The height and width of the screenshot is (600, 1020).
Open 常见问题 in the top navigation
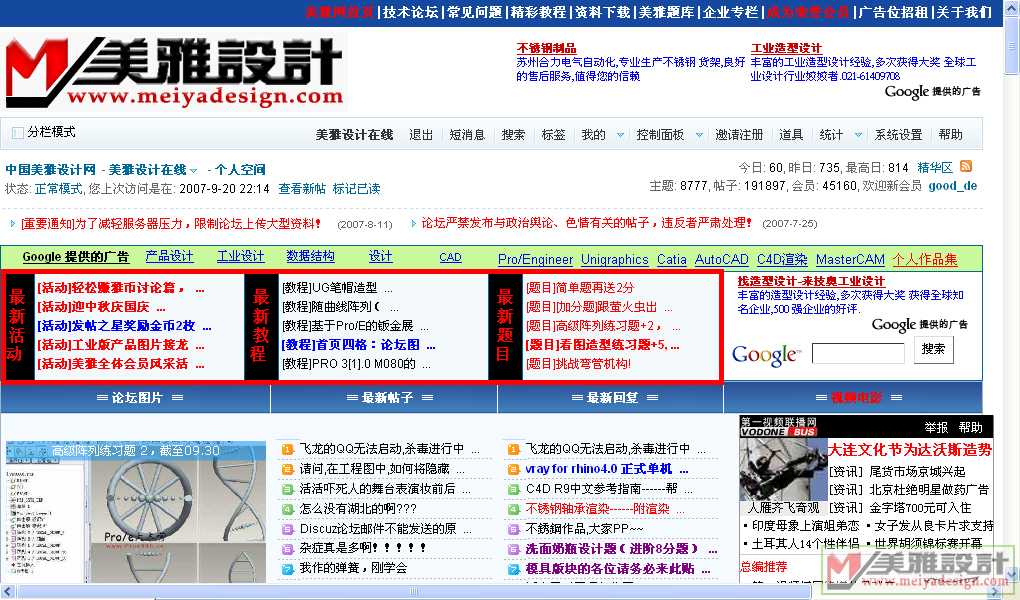coord(474,12)
